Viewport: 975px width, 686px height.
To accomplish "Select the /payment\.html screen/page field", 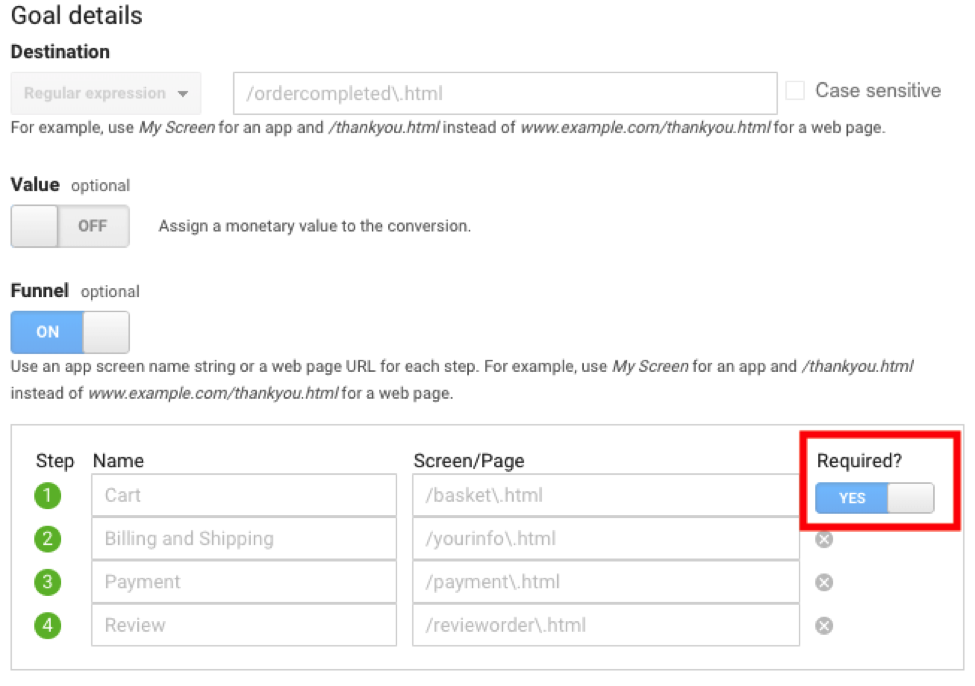I will click(x=605, y=582).
